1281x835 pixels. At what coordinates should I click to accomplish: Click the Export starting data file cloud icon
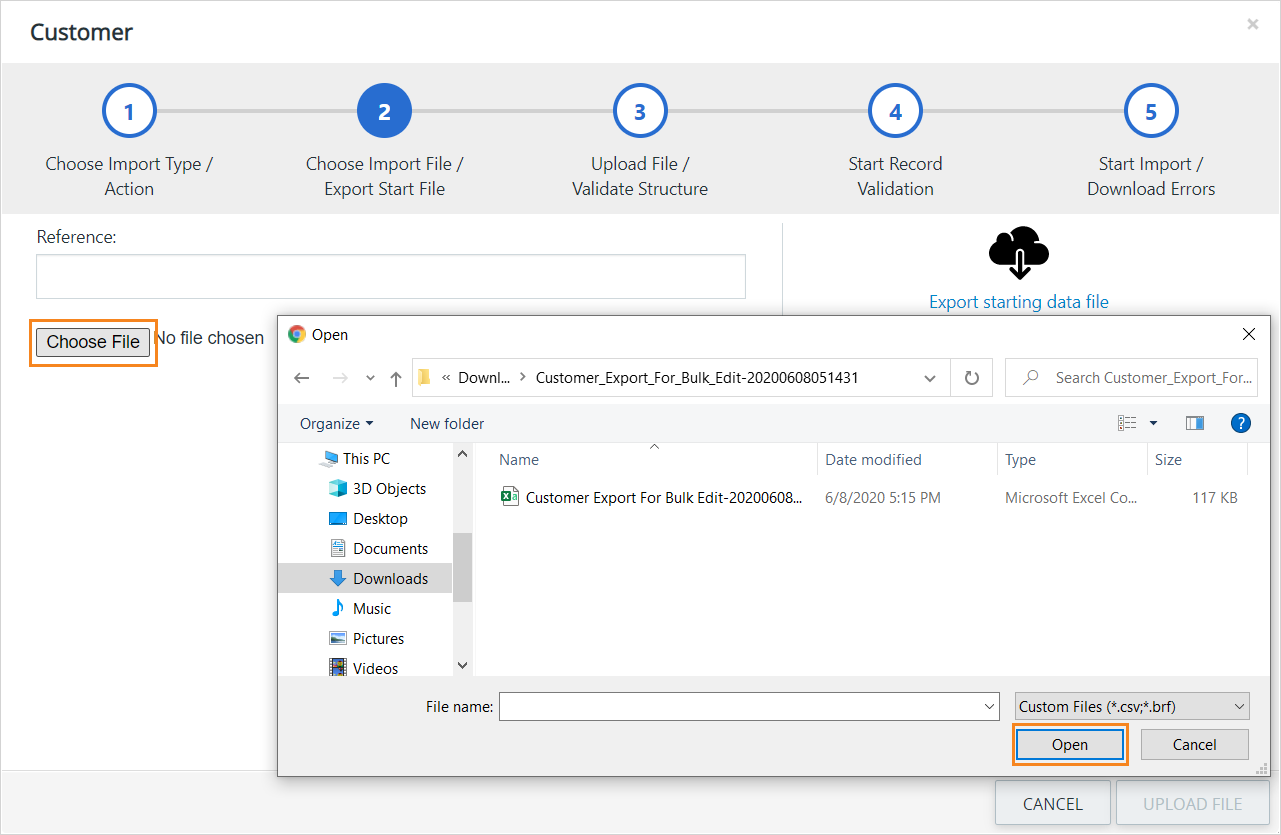[1019, 253]
